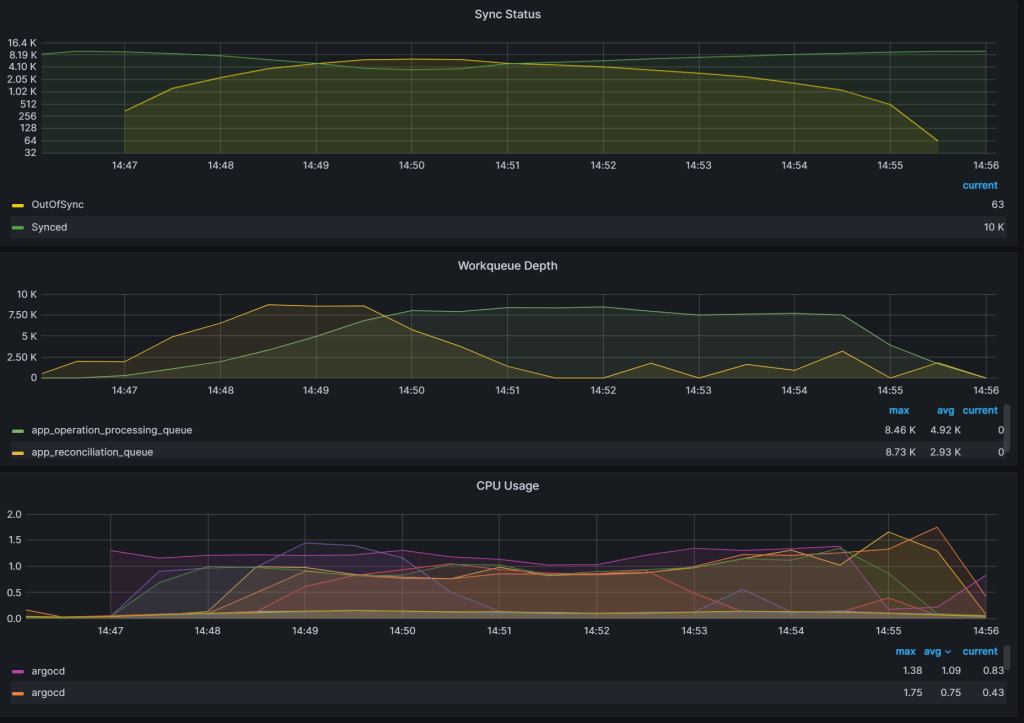Screen dimensions: 1024x723
Task: Sort Workqueue Depth legend by max column
Action: click(899, 410)
